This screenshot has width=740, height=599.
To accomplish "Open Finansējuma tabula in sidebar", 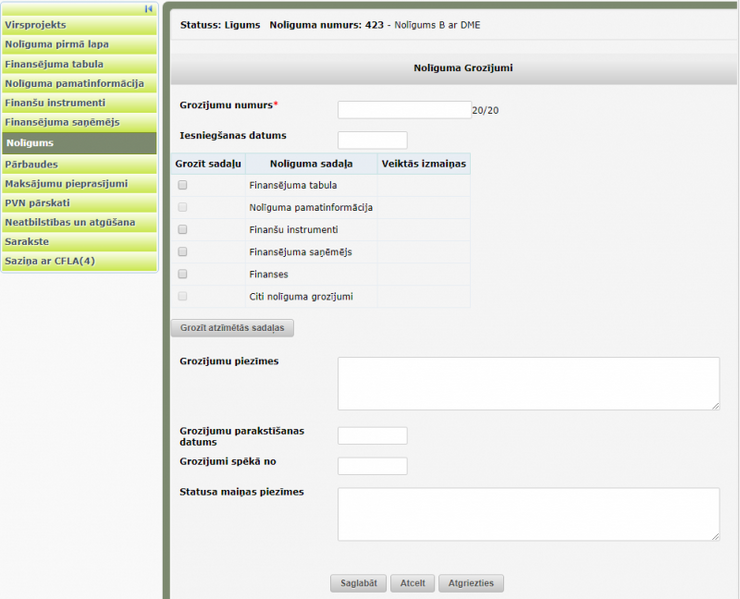I will tap(79, 64).
